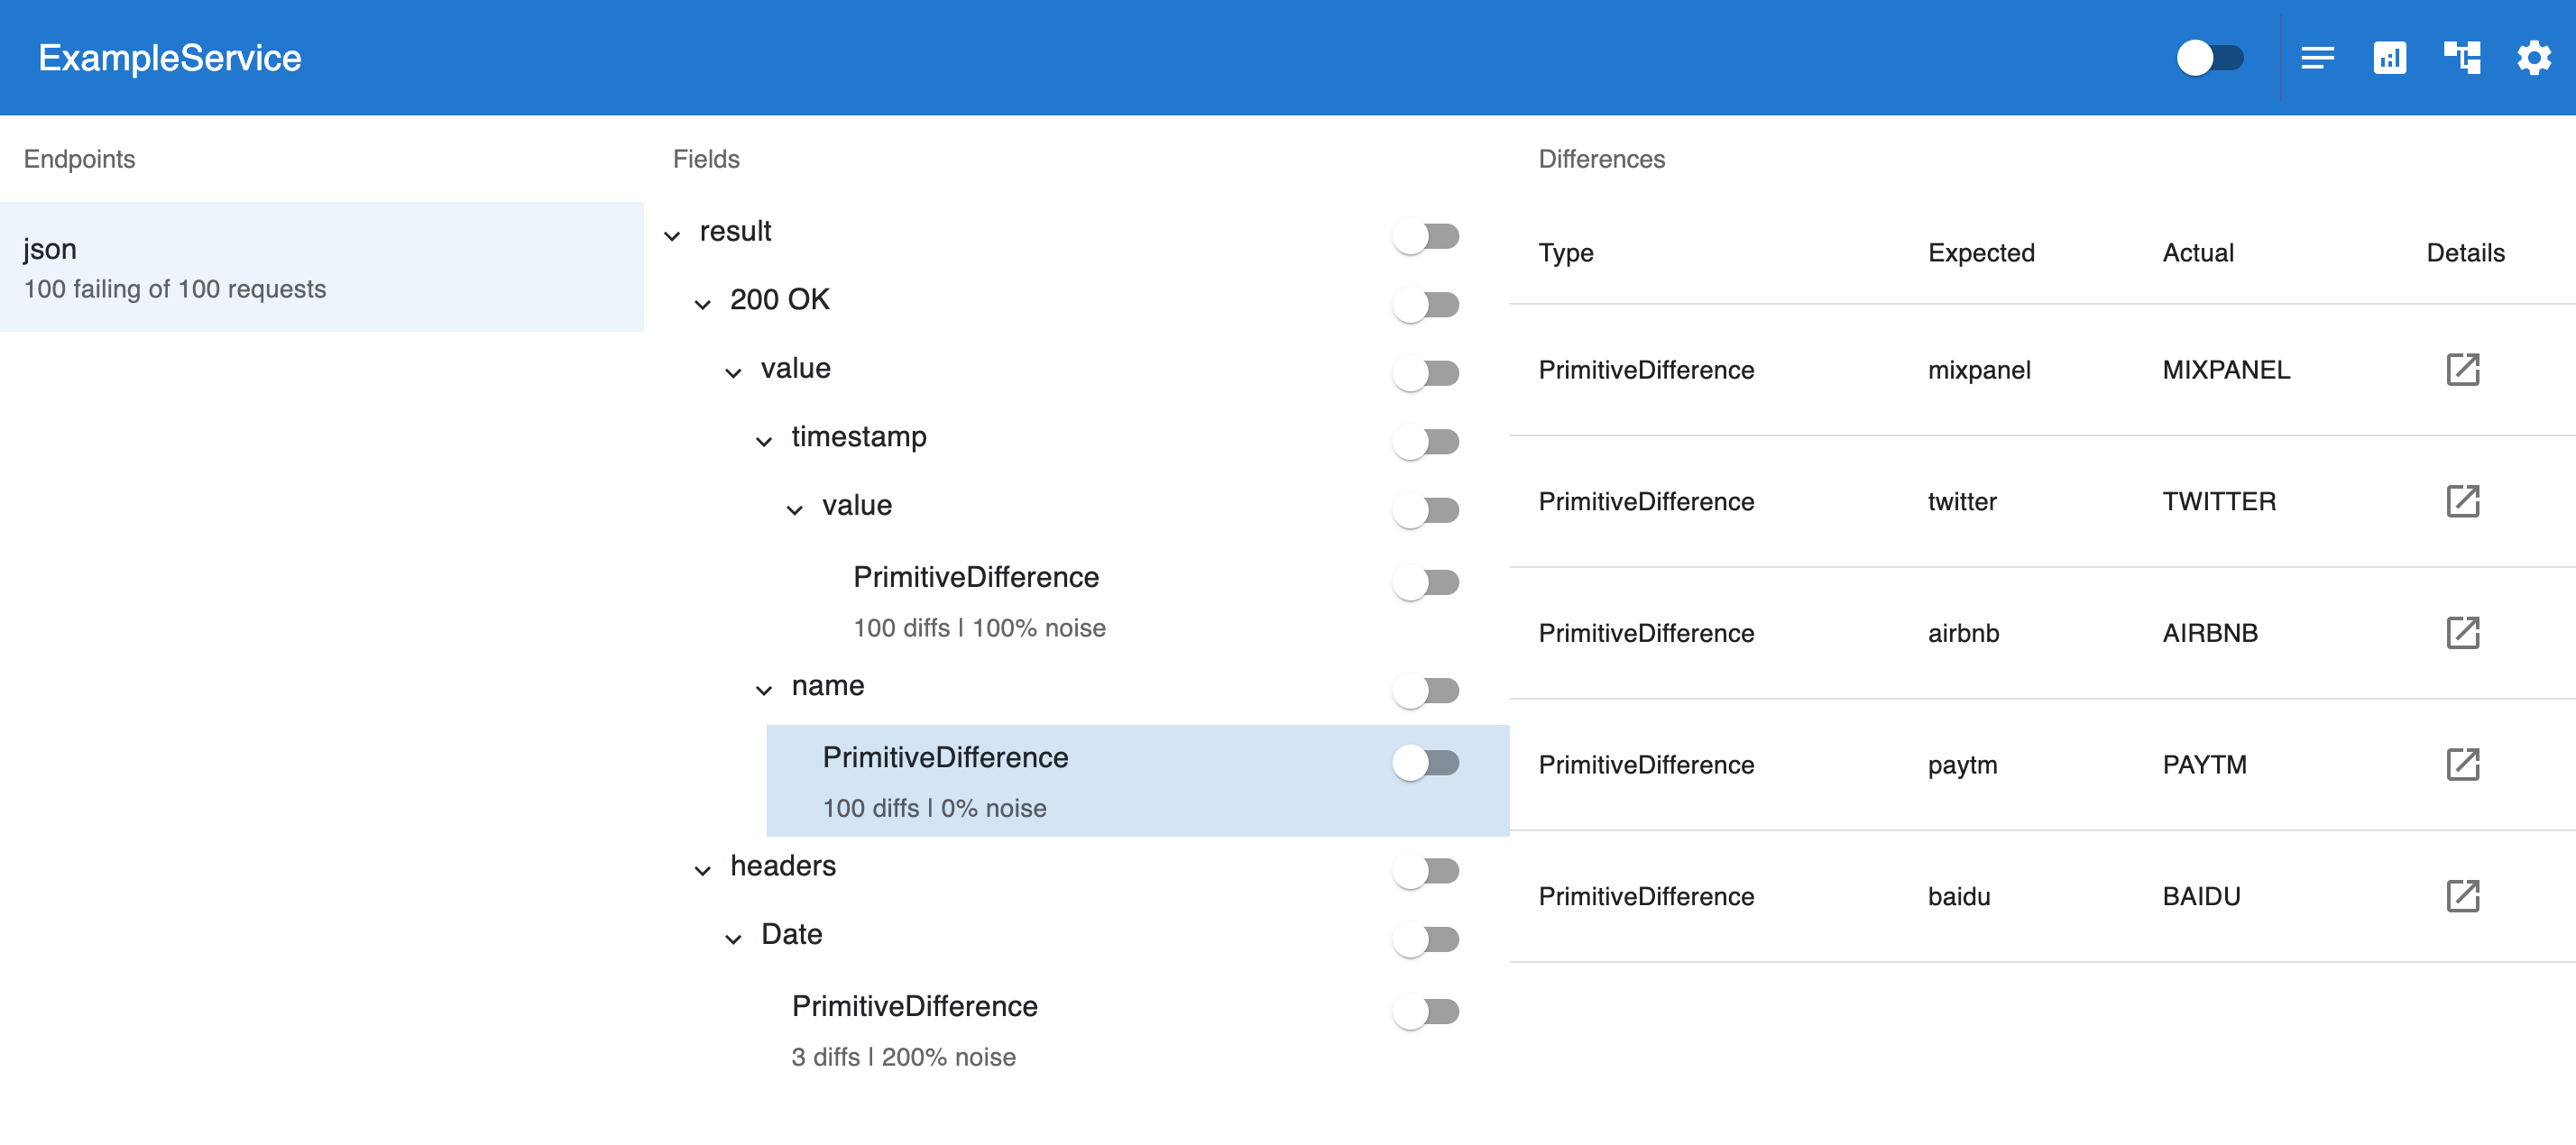Click the actual value AIRBNB
Viewport: 2576px width, 1145px height.
pos(2210,633)
